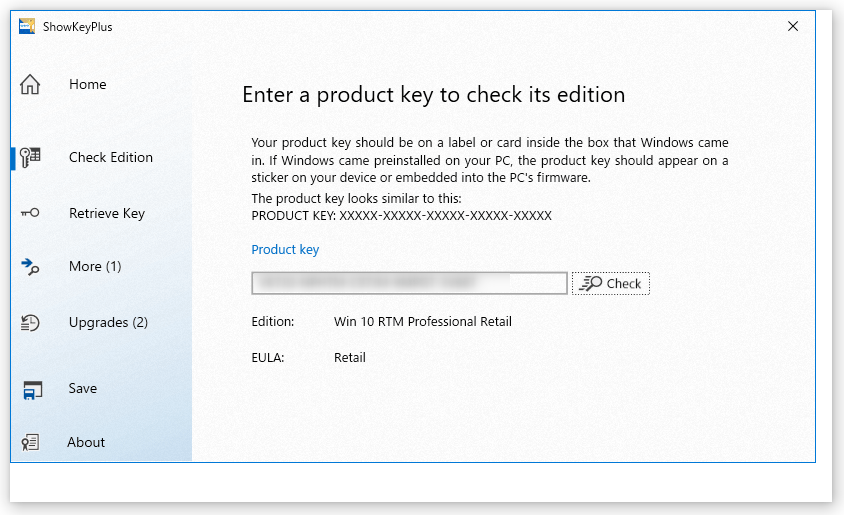Click the Upgrades history icon

point(30,322)
